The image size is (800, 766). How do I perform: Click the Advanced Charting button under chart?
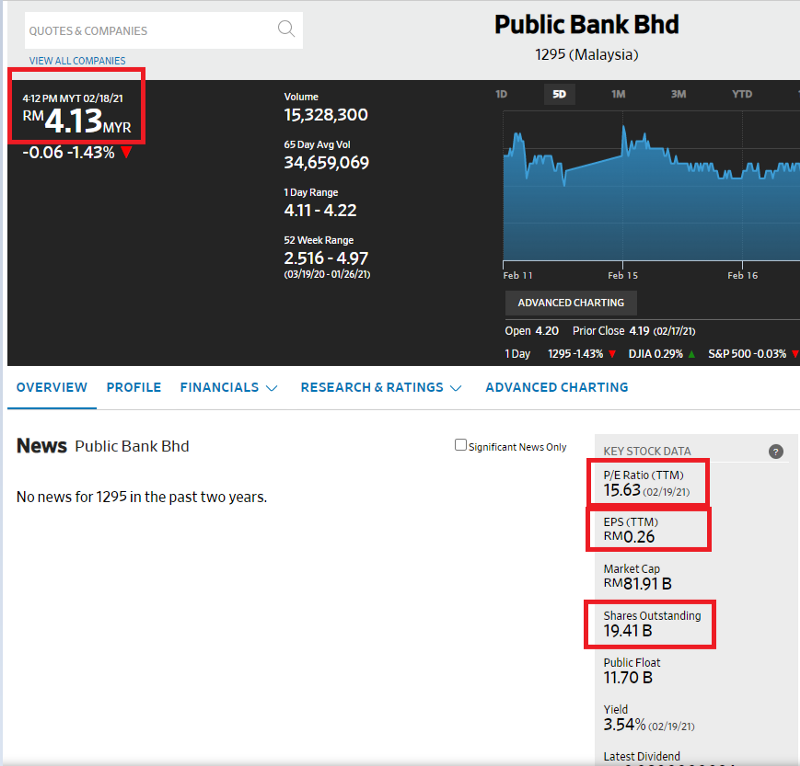[x=570, y=303]
